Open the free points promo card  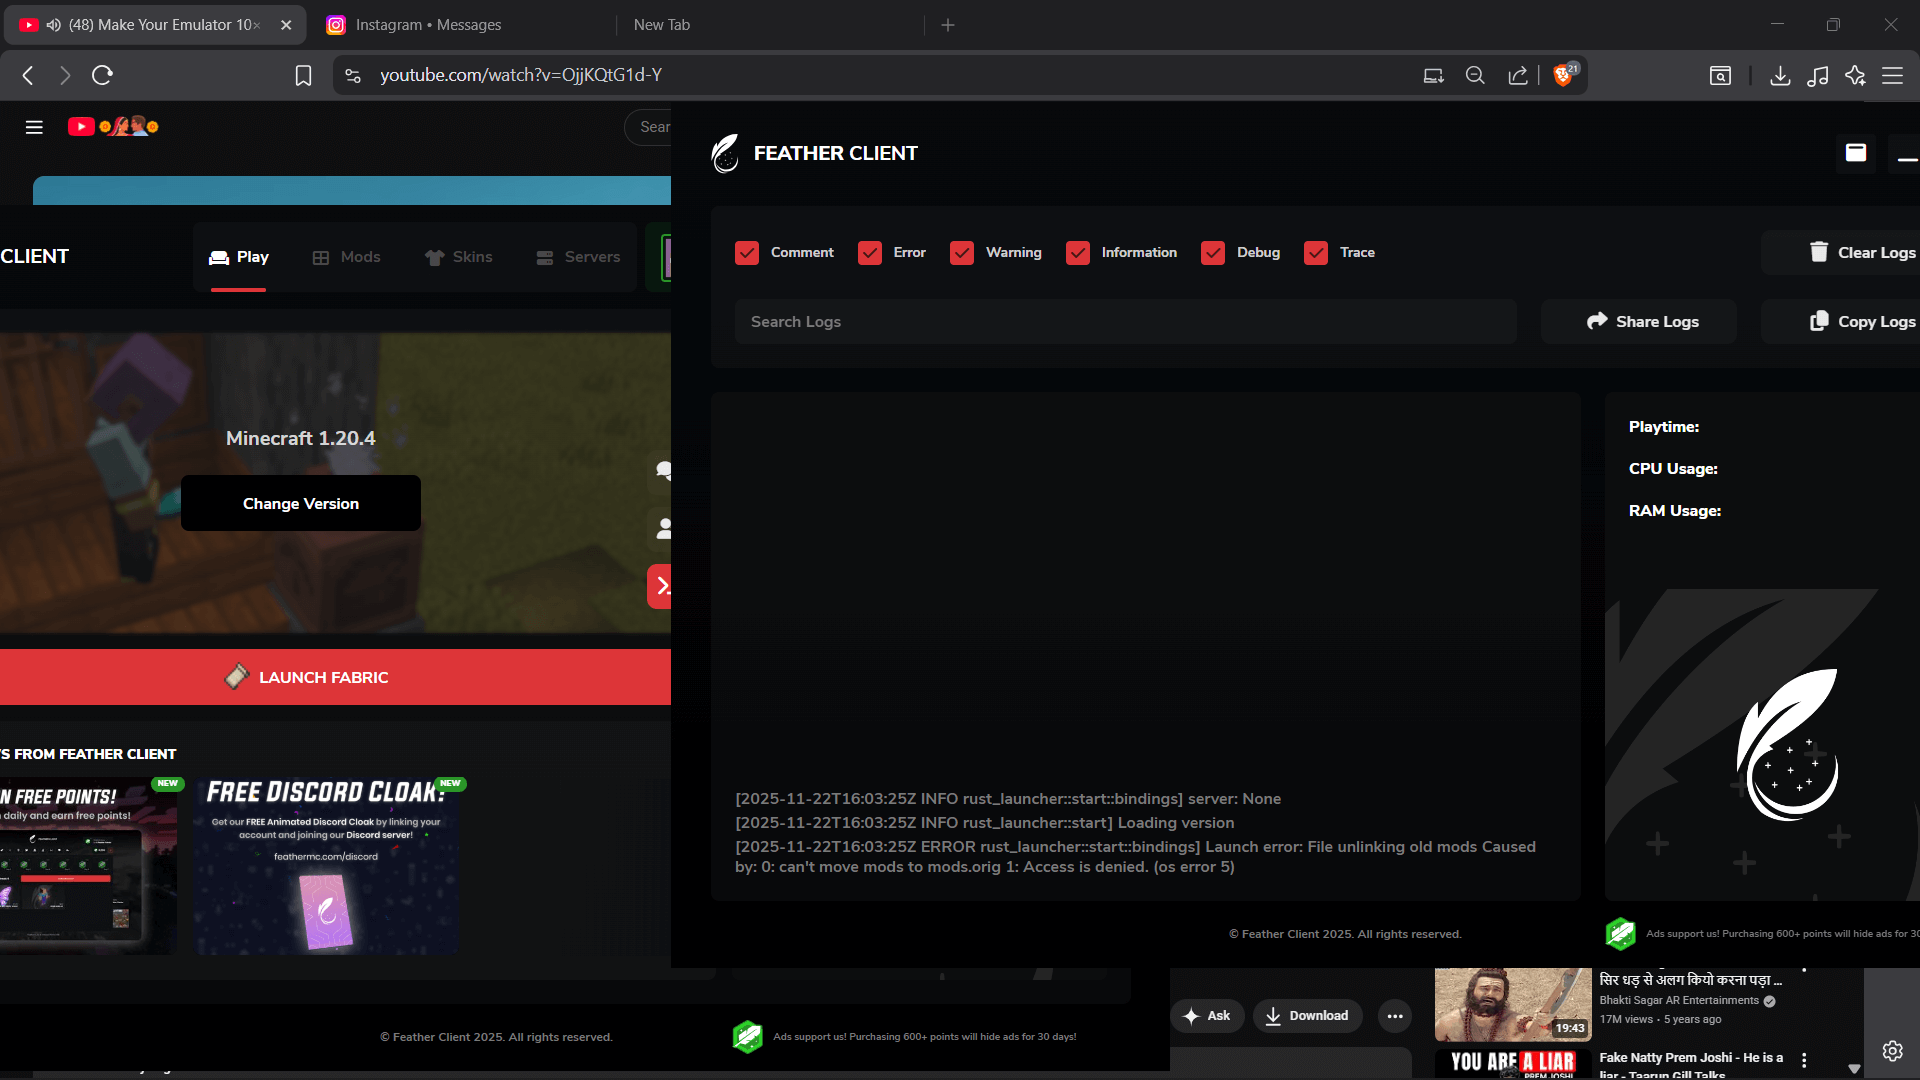tap(88, 865)
